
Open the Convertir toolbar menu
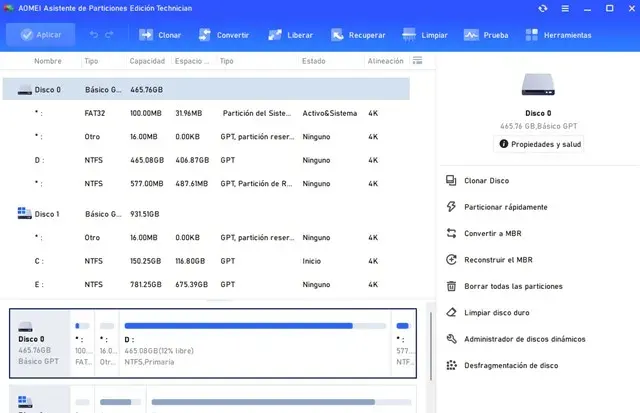(x=224, y=35)
